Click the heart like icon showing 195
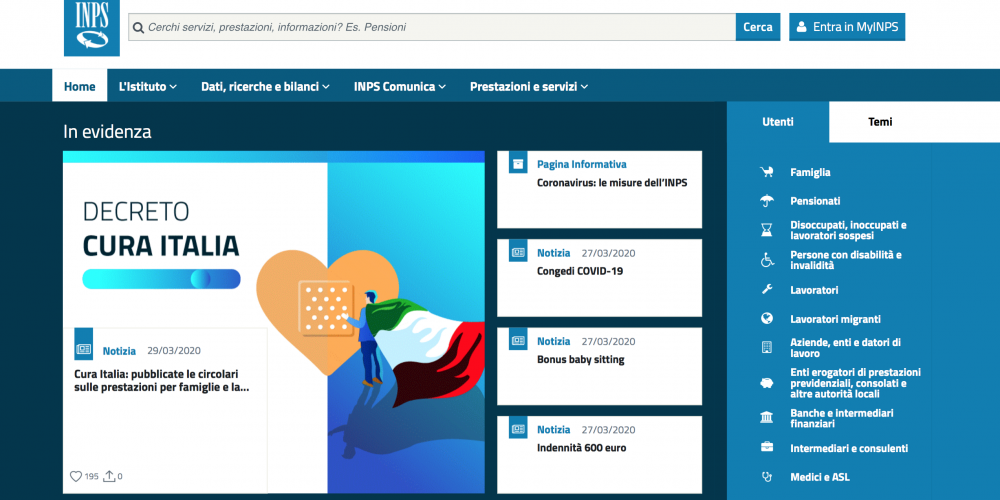 (76, 476)
